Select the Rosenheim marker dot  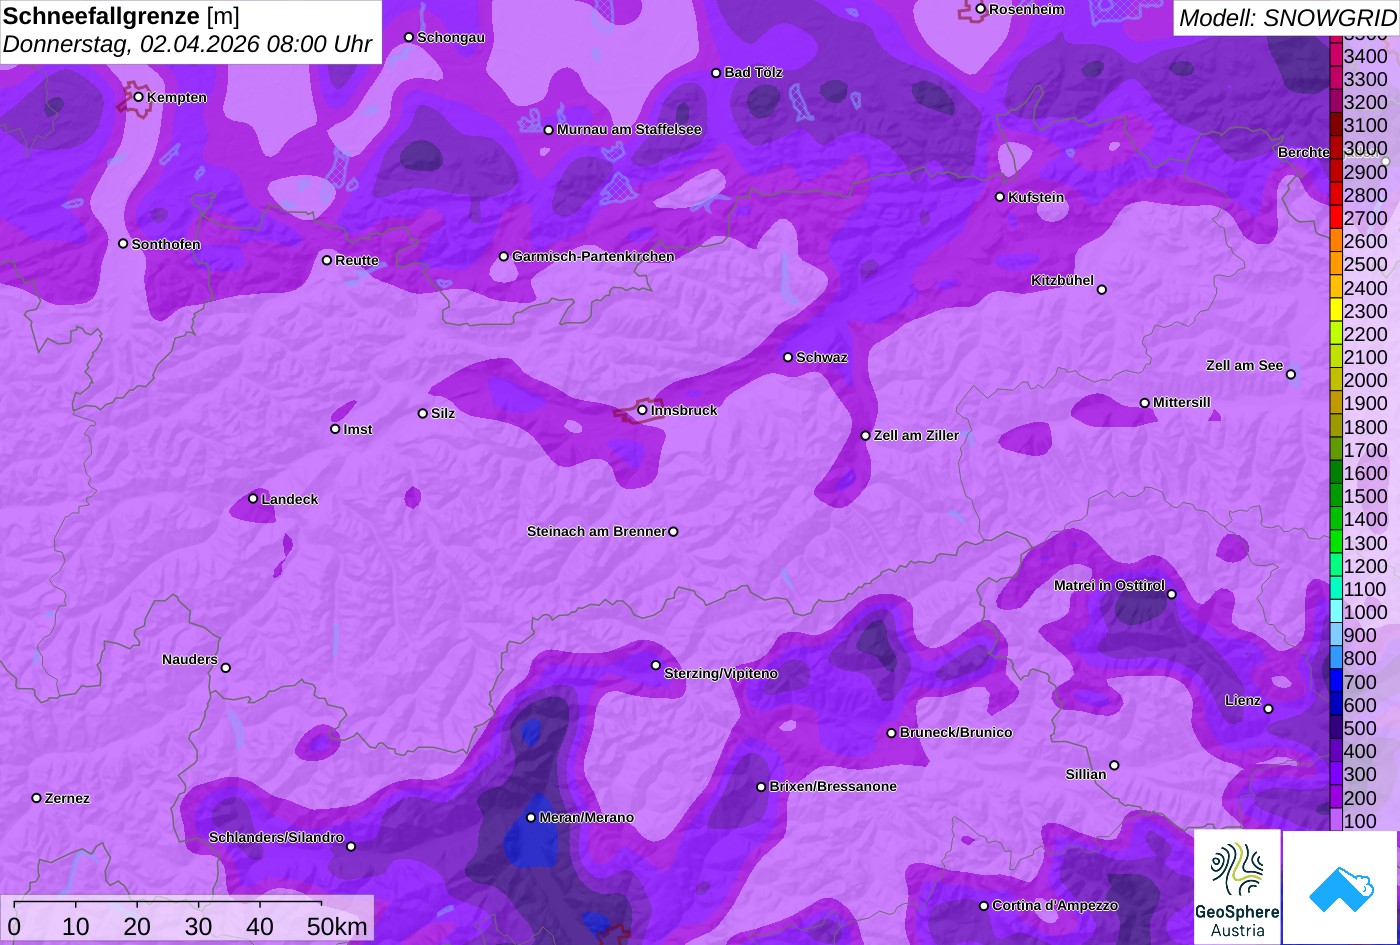click(x=980, y=9)
